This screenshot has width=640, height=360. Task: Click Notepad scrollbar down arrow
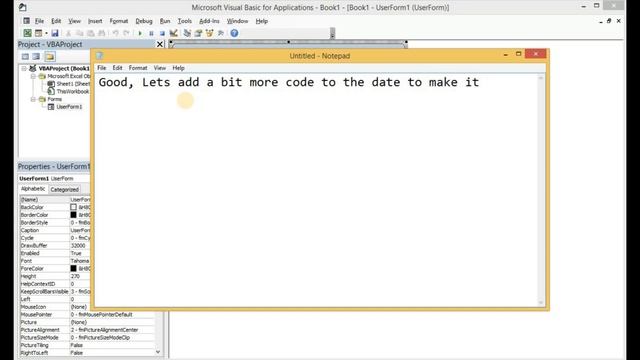tap(541, 302)
